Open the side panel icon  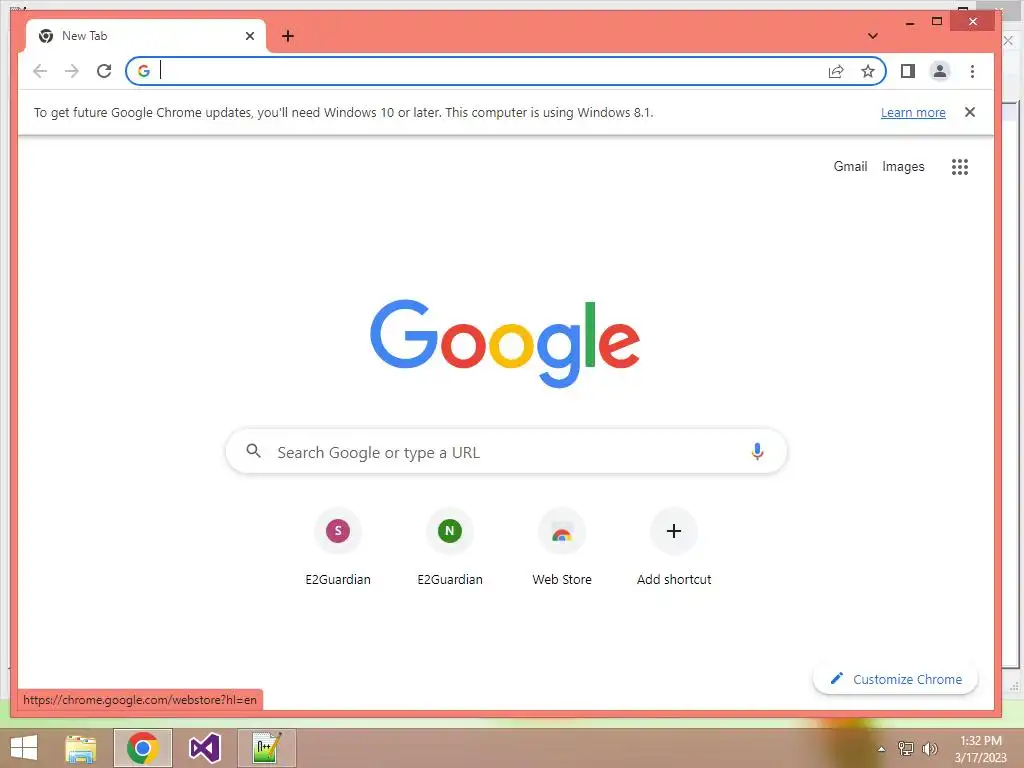[908, 71]
